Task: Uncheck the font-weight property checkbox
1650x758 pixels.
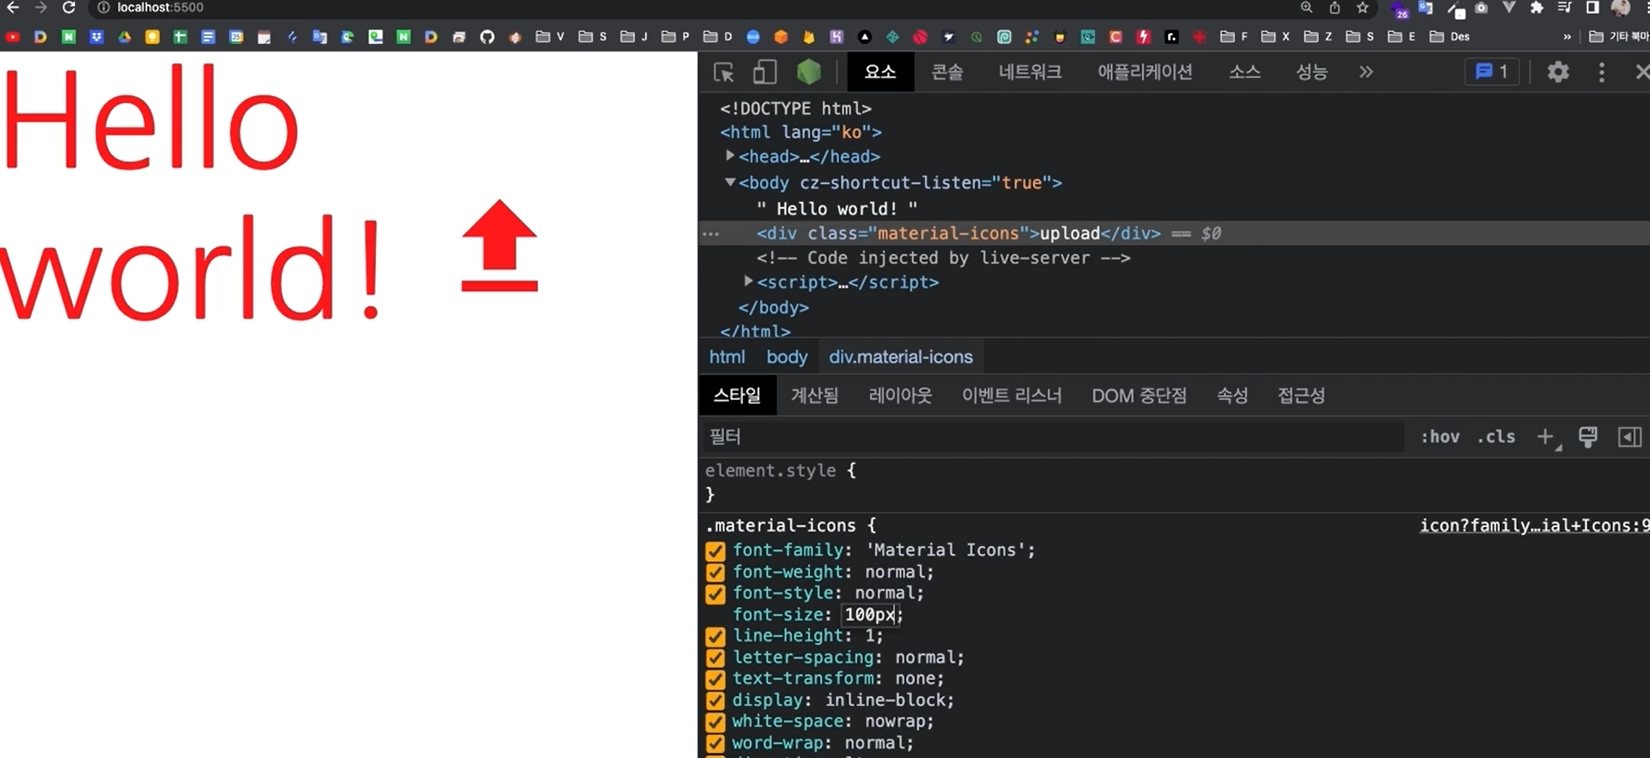Action: click(x=715, y=572)
